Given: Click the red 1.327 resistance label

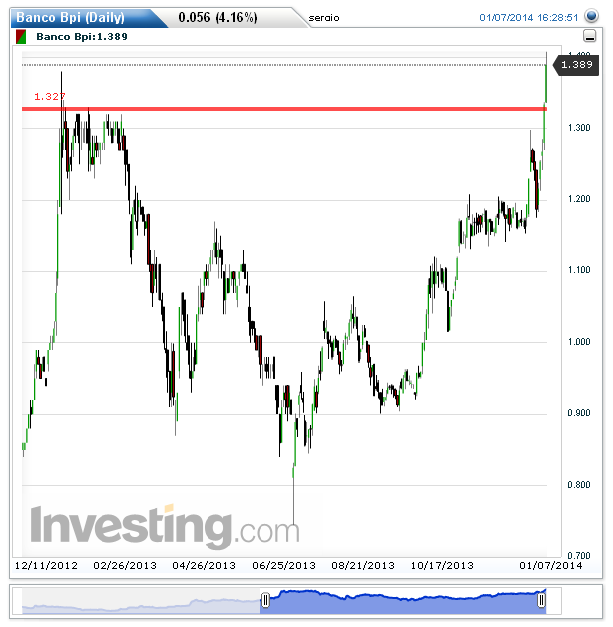Looking at the screenshot, I should pyautogui.click(x=49, y=96).
